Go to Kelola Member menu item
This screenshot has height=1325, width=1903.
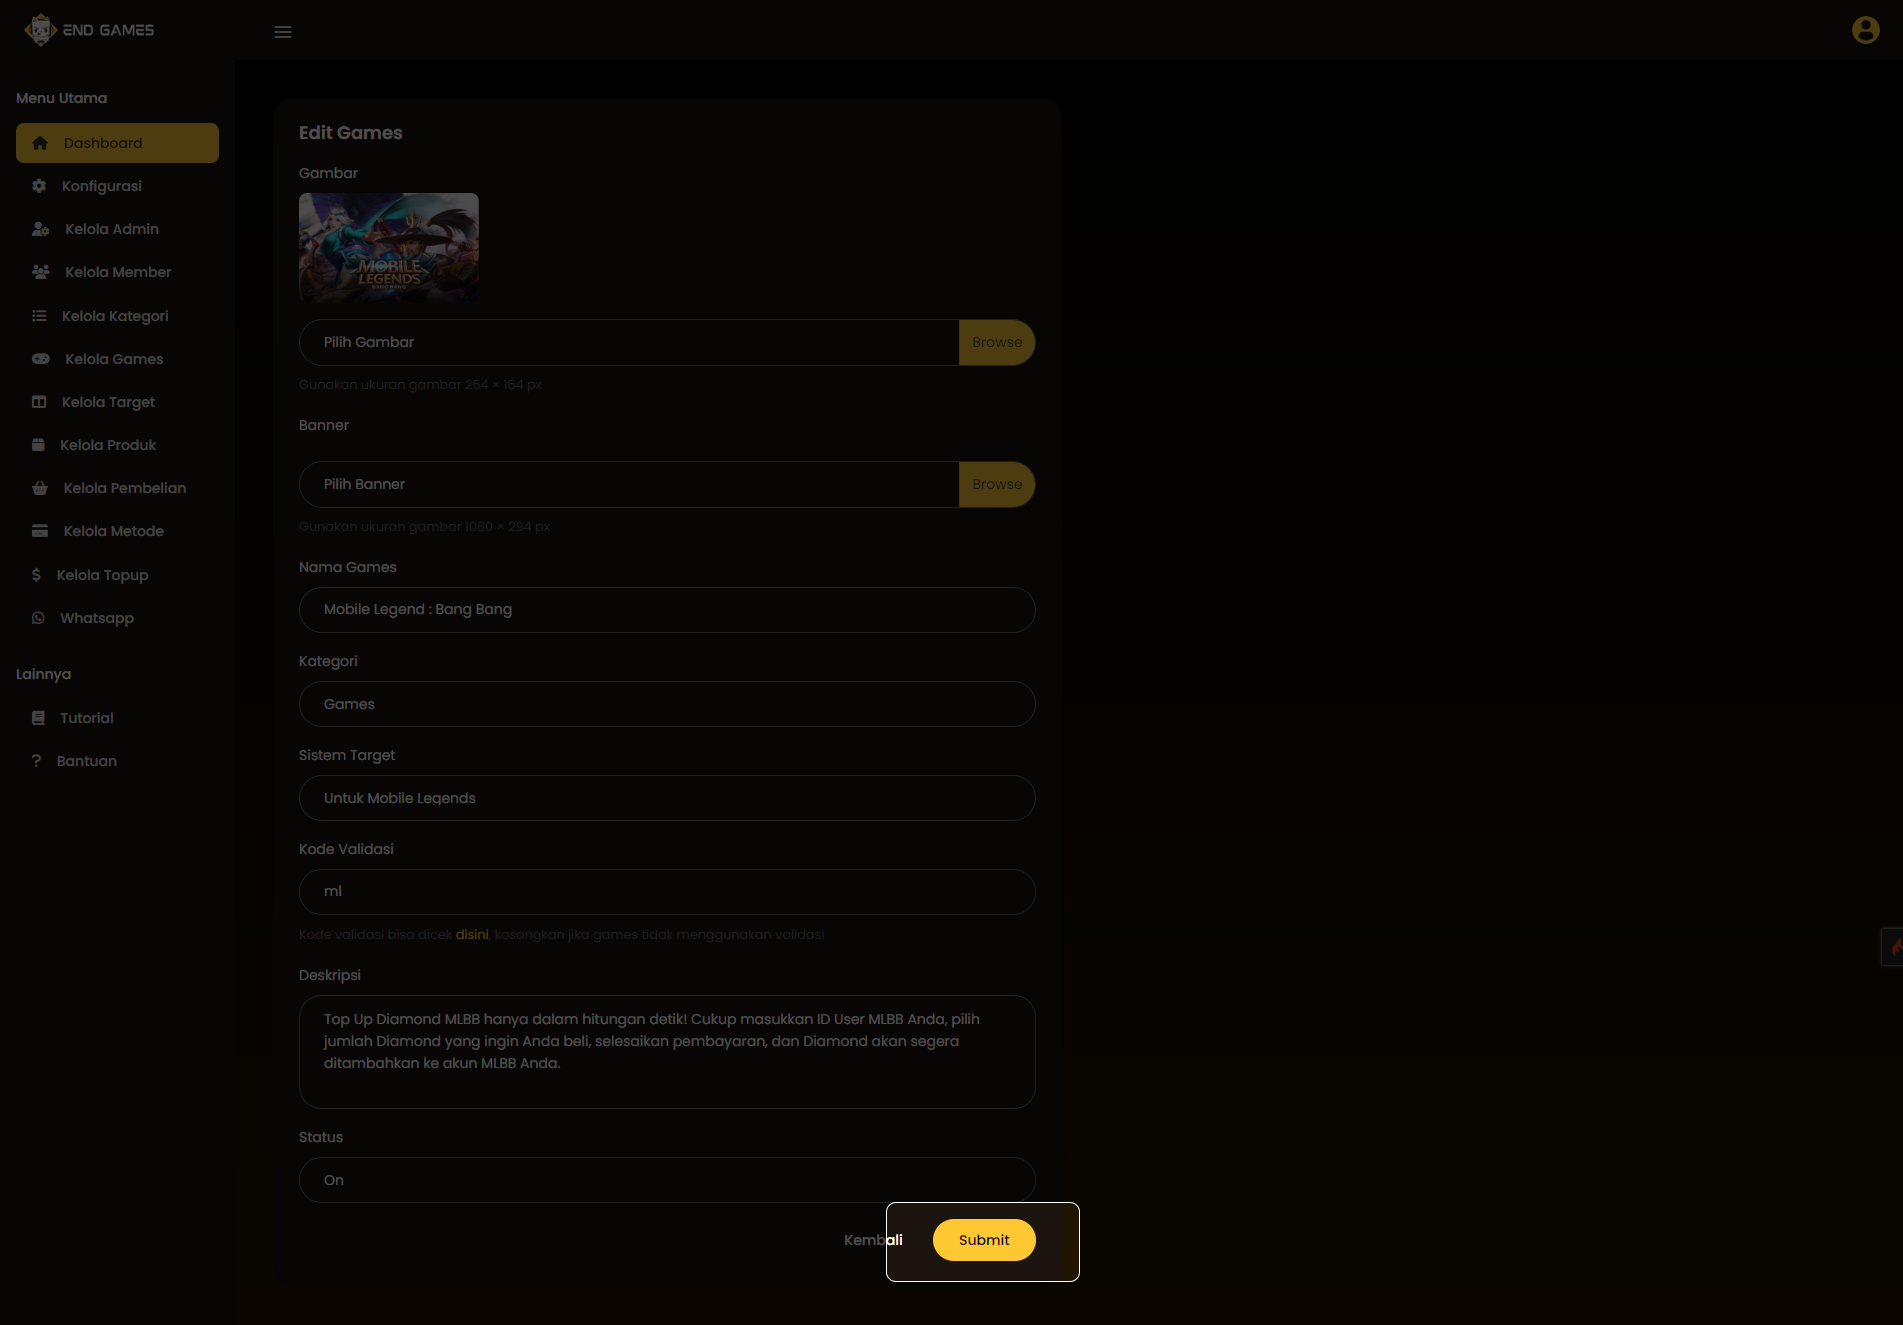pyautogui.click(x=117, y=272)
